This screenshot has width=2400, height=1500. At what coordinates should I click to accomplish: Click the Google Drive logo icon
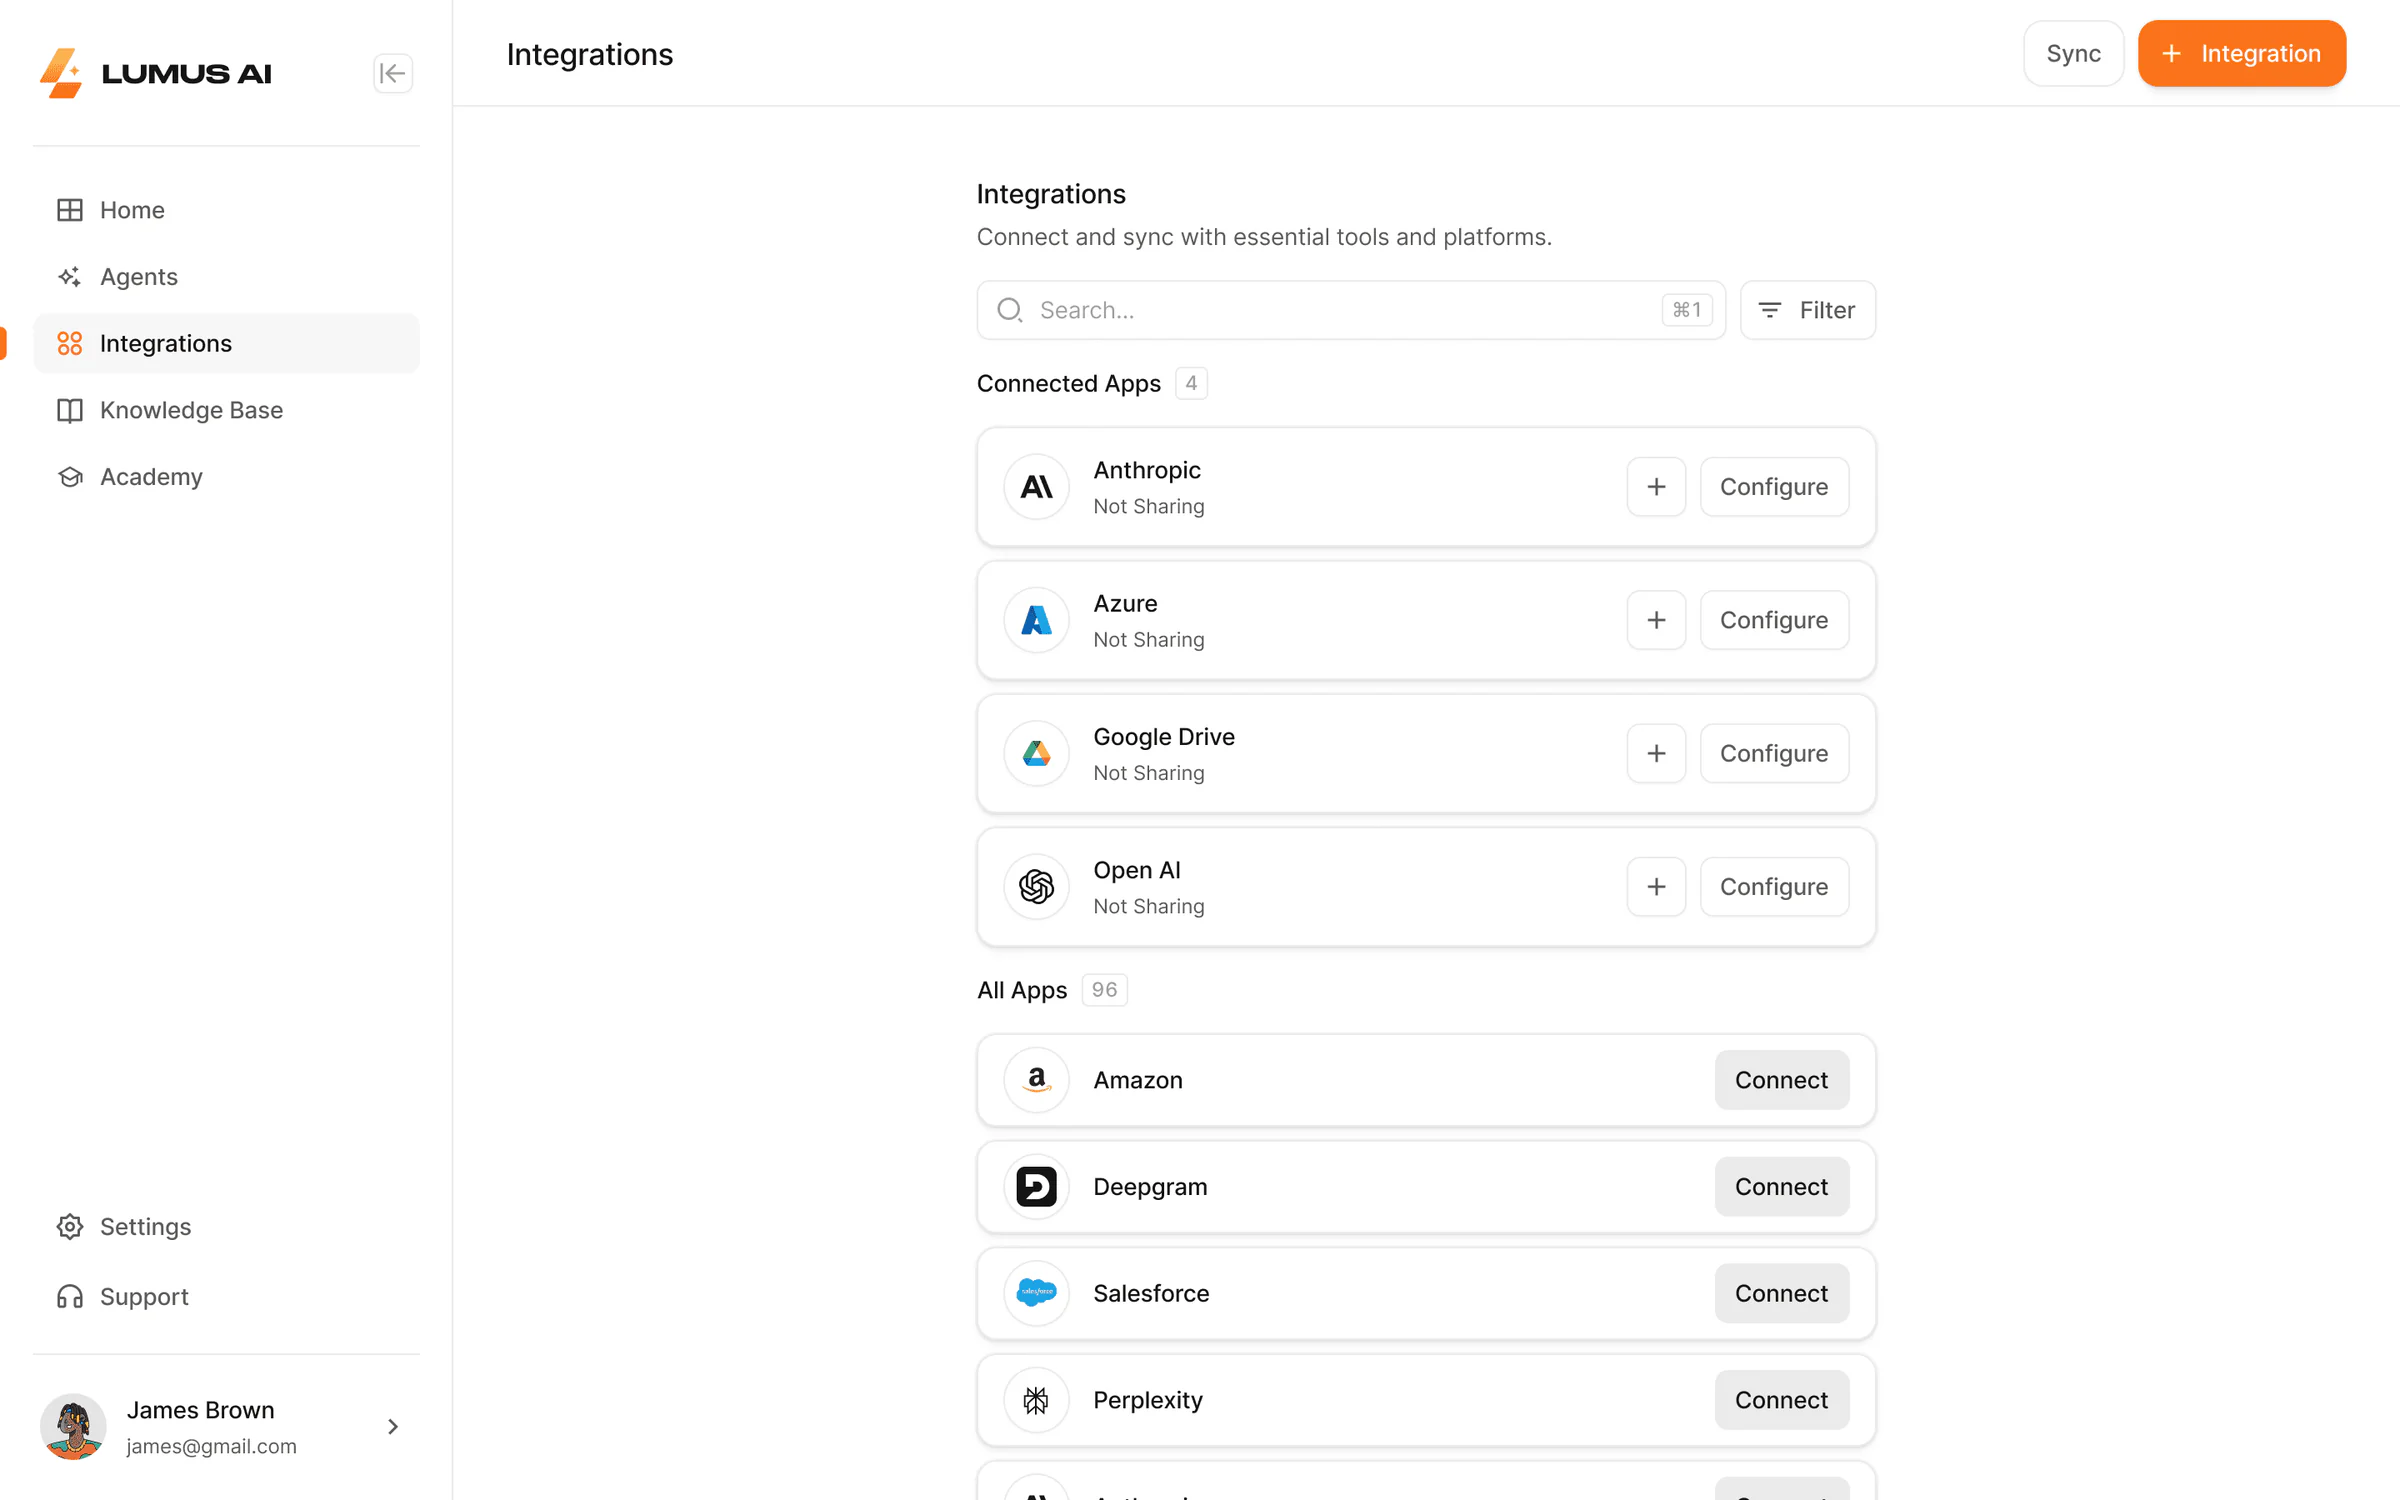click(x=1036, y=753)
